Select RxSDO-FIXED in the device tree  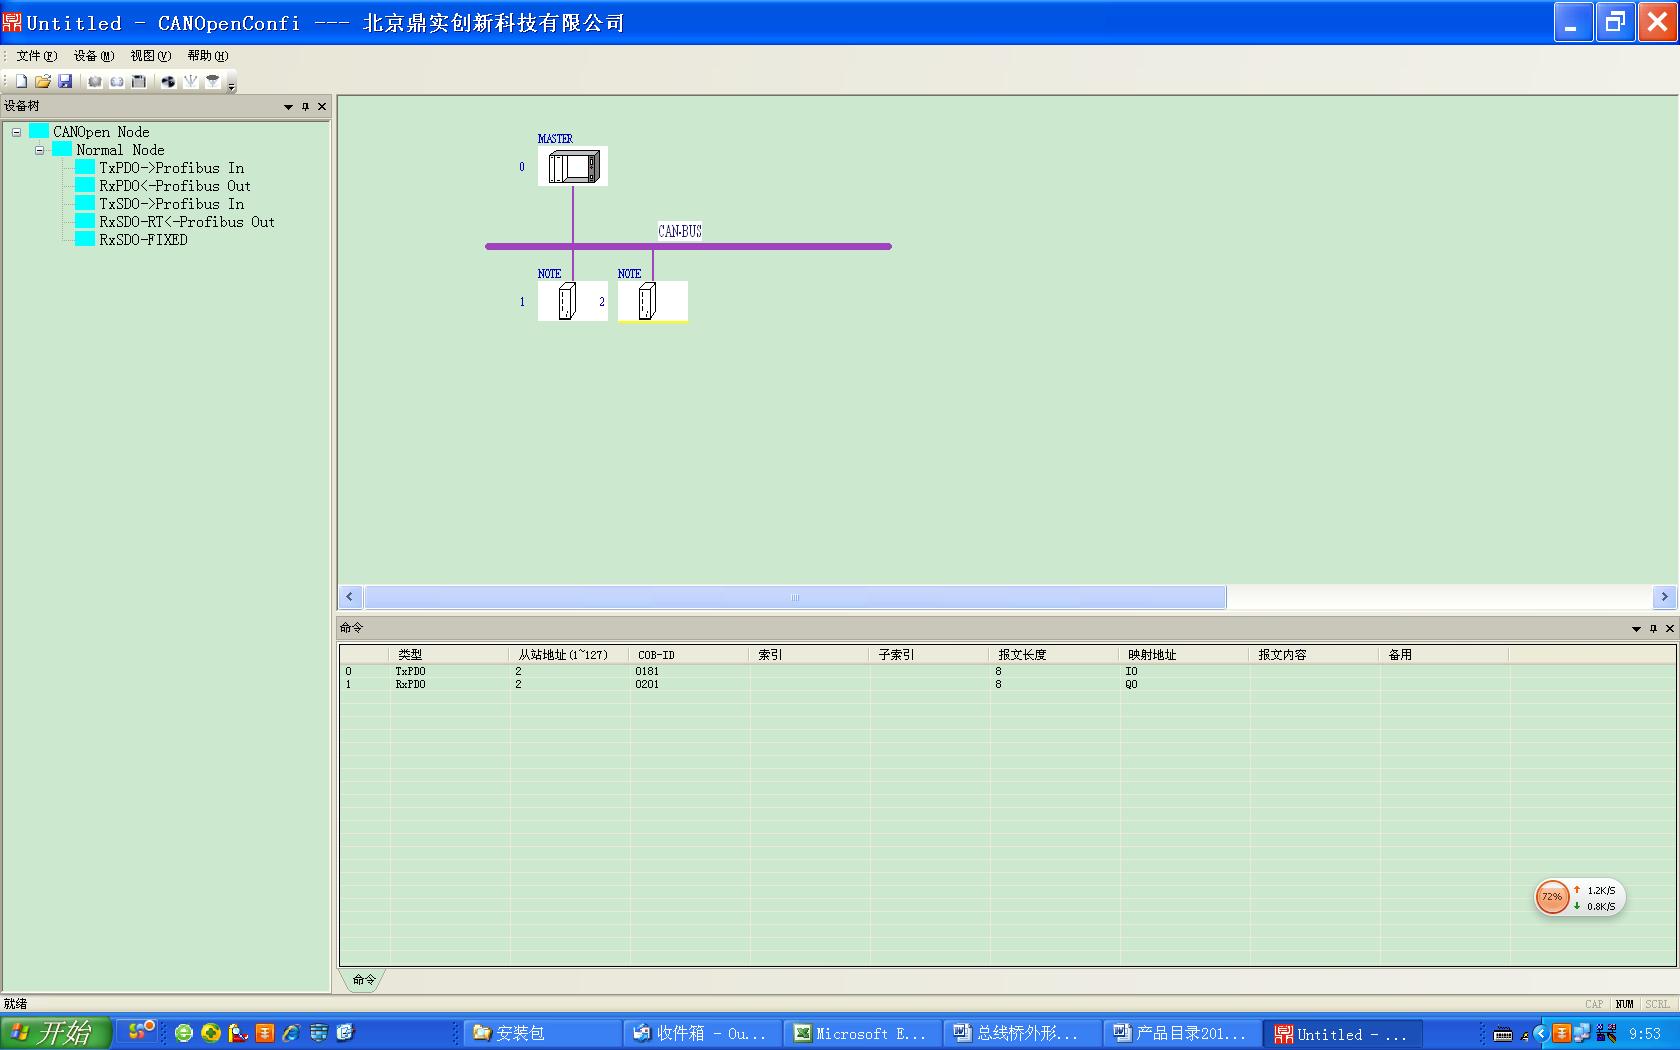coord(143,240)
